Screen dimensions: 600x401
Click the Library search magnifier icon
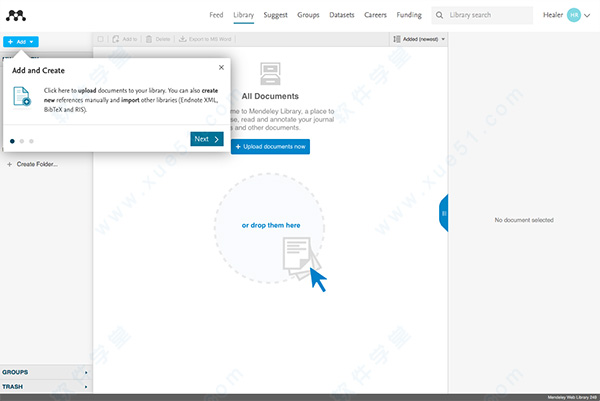tap(439, 15)
